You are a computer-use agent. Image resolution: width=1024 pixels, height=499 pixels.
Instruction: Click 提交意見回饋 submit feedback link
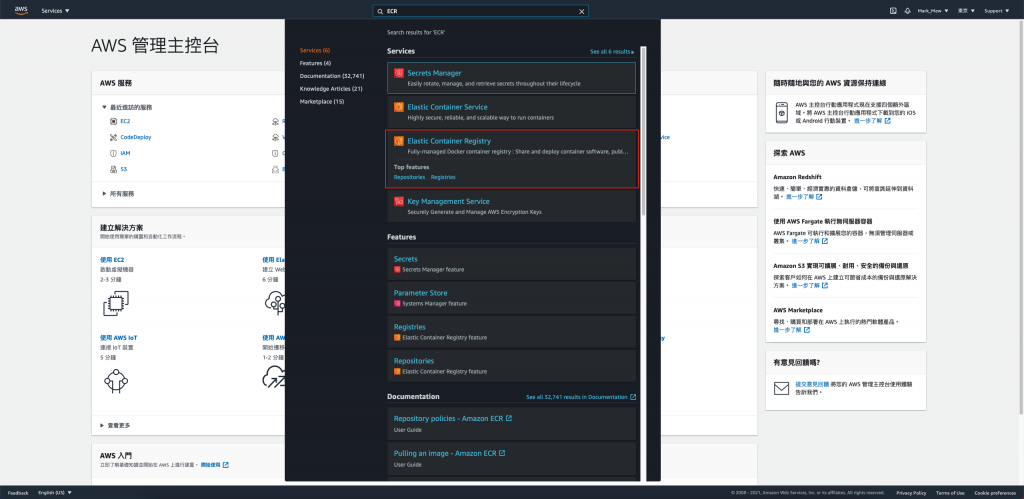click(812, 384)
